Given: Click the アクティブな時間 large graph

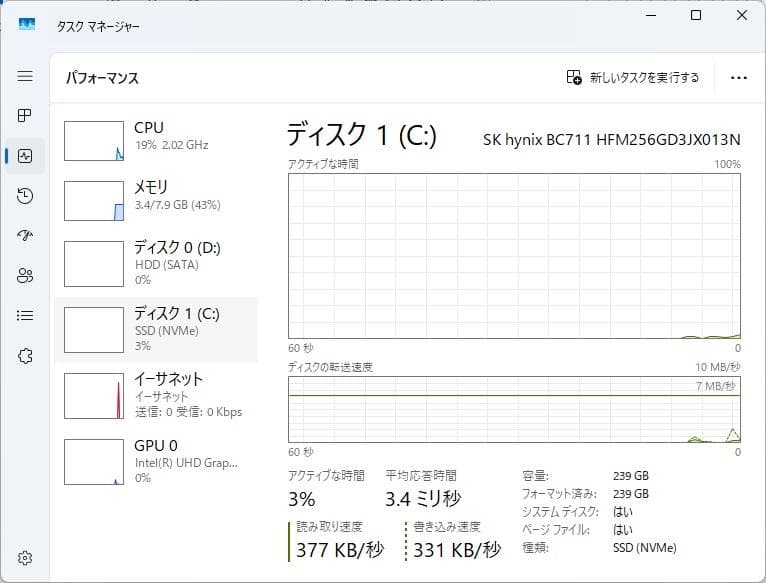Looking at the screenshot, I should [514, 256].
